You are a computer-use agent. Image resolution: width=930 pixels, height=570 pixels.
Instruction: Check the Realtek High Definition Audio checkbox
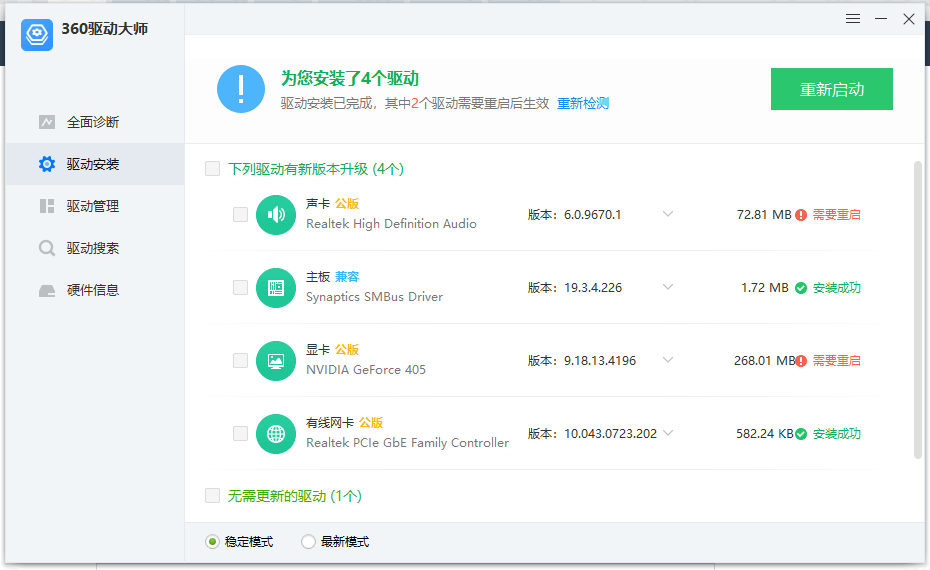click(240, 215)
